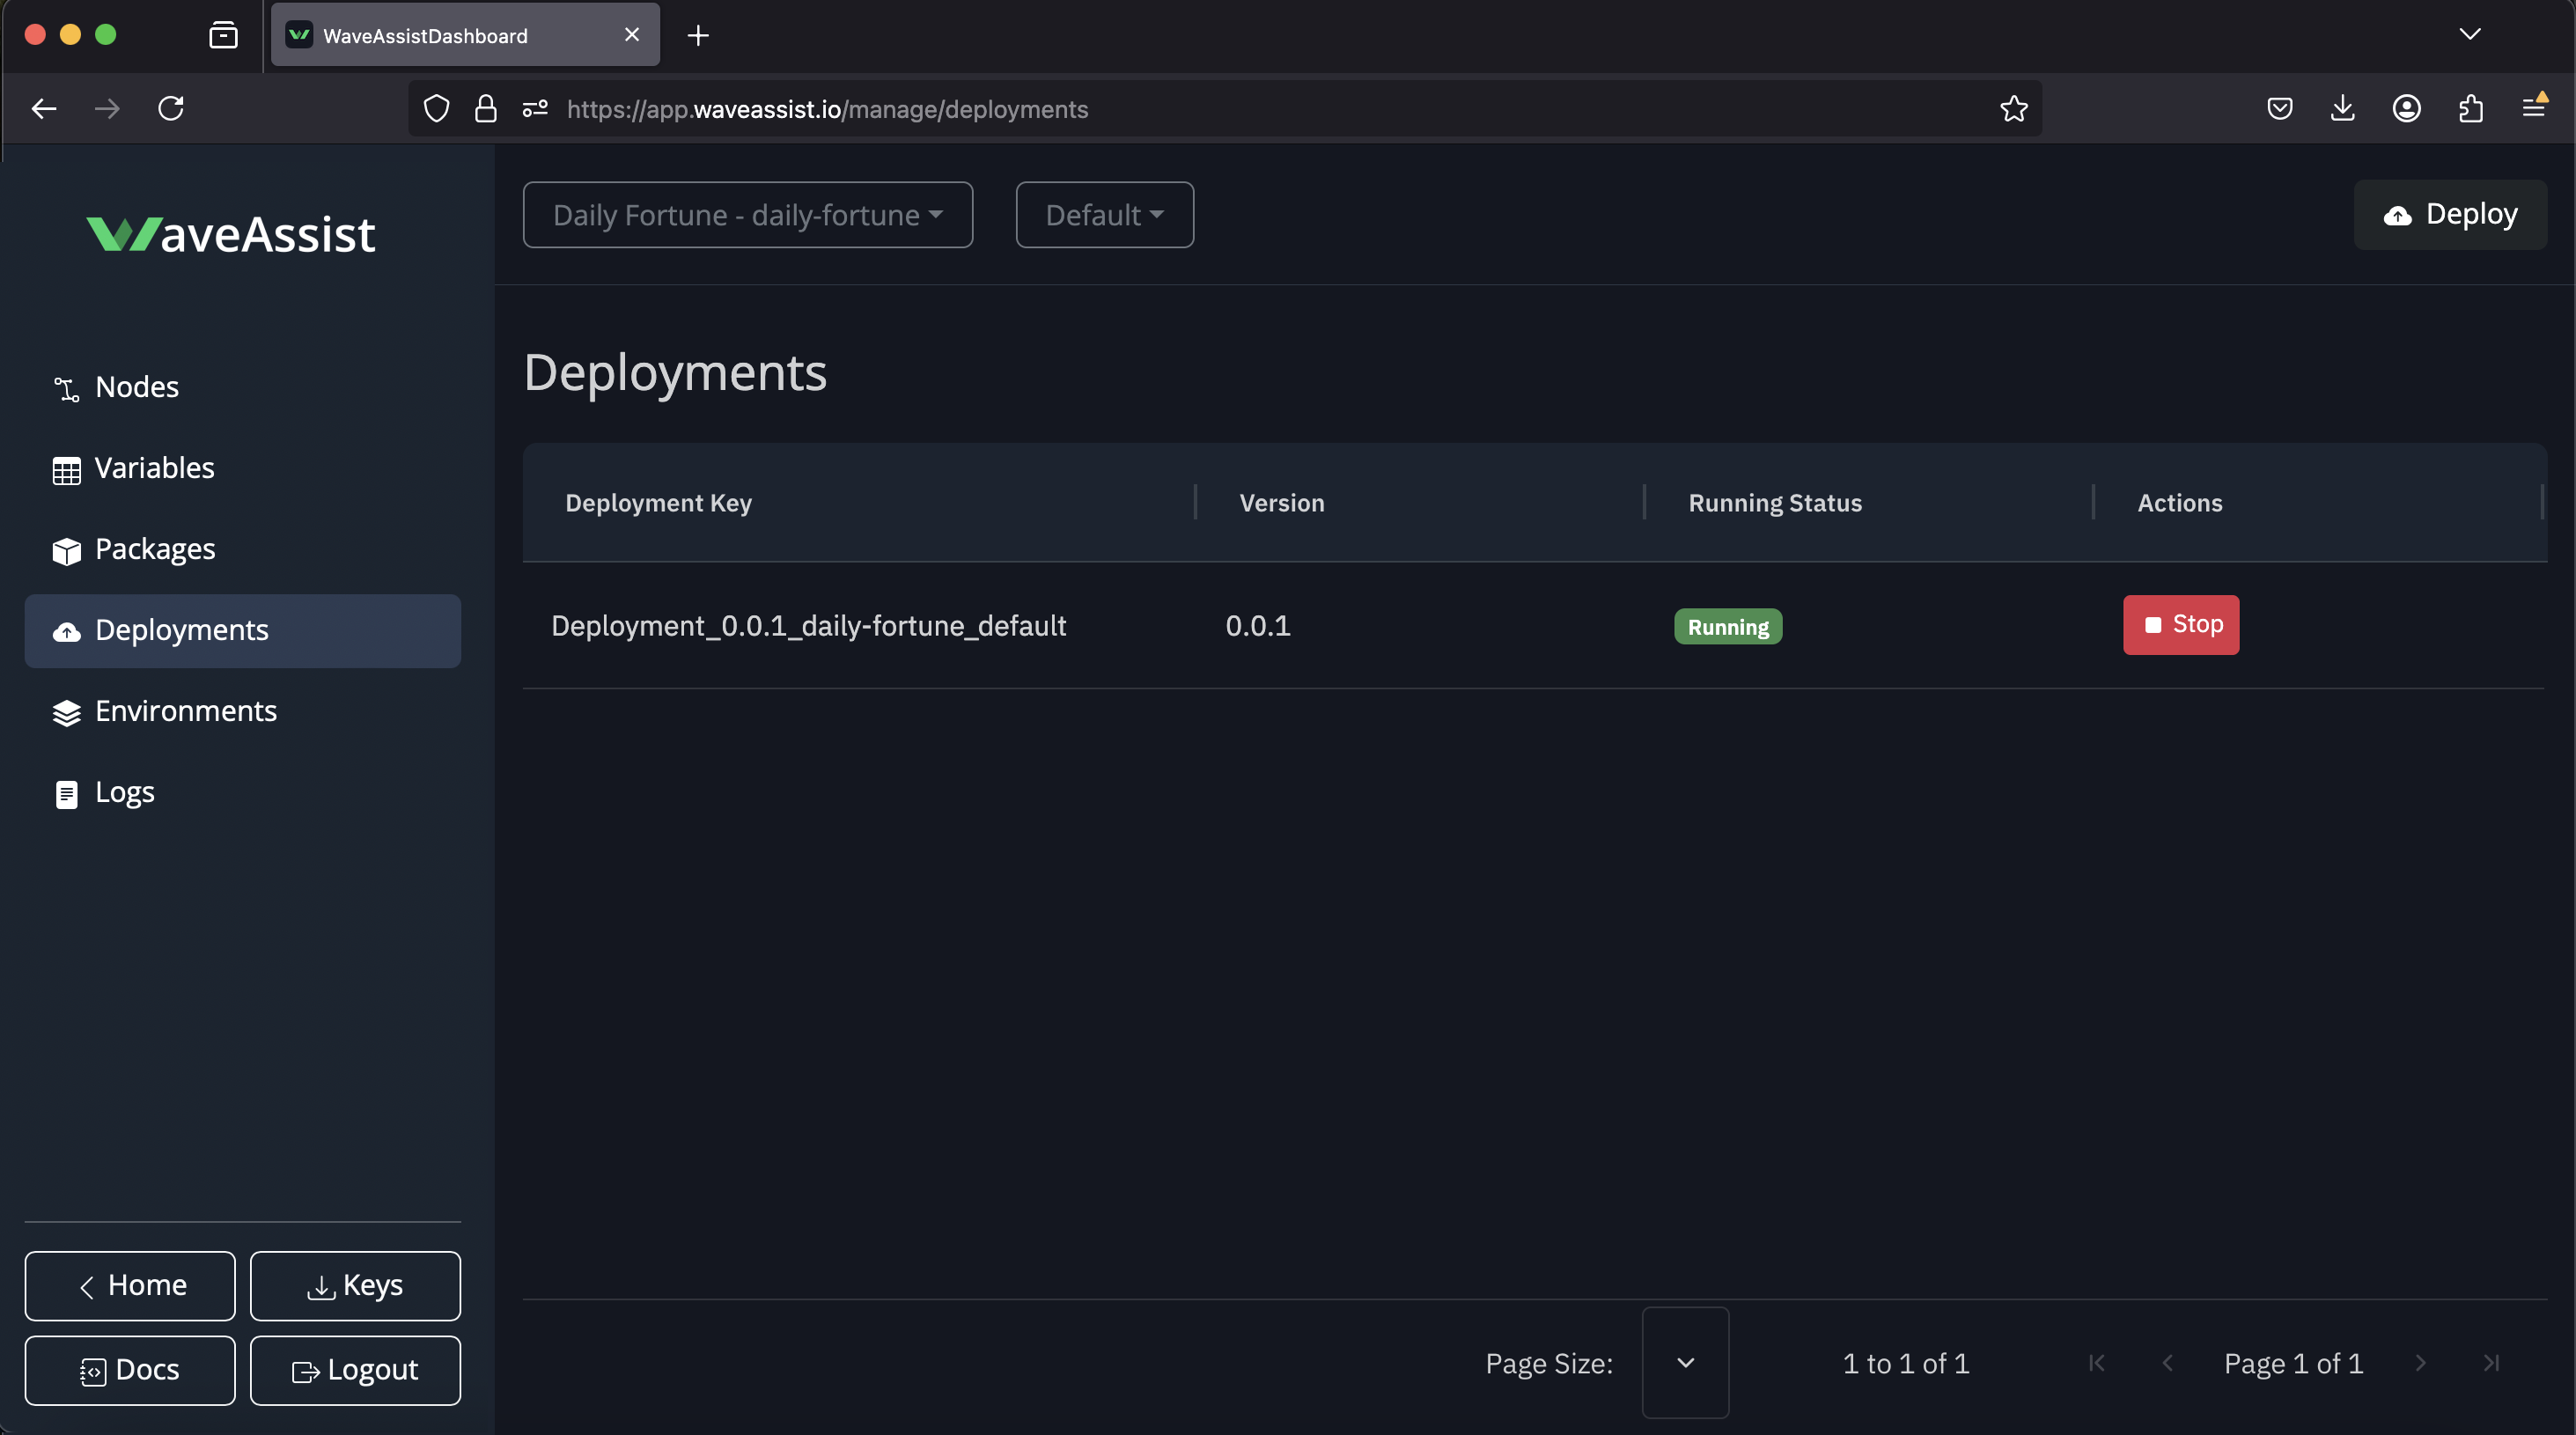Viewport: 2576px width, 1435px height.
Task: Reload the page with the refresh icon
Action: tap(171, 109)
